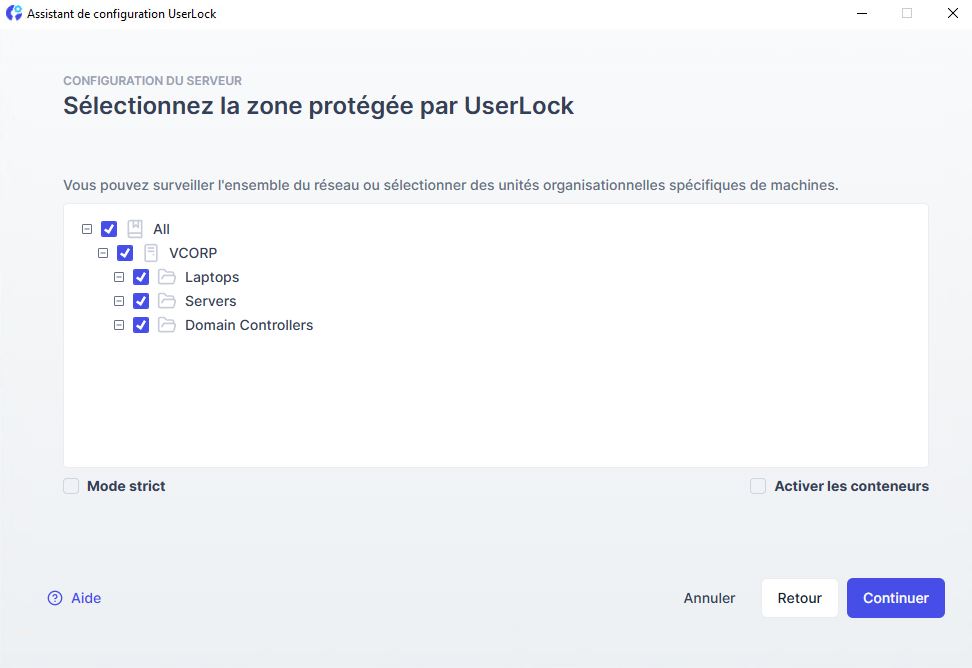Click the Servers folder icon
Image resolution: width=972 pixels, height=668 pixels.
[167, 301]
